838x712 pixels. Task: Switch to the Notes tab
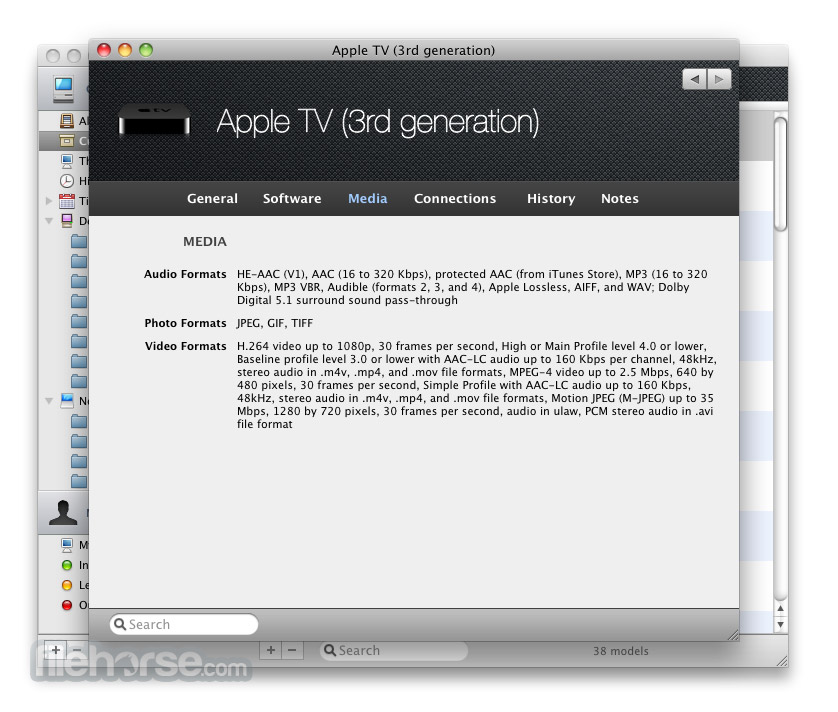pos(619,198)
